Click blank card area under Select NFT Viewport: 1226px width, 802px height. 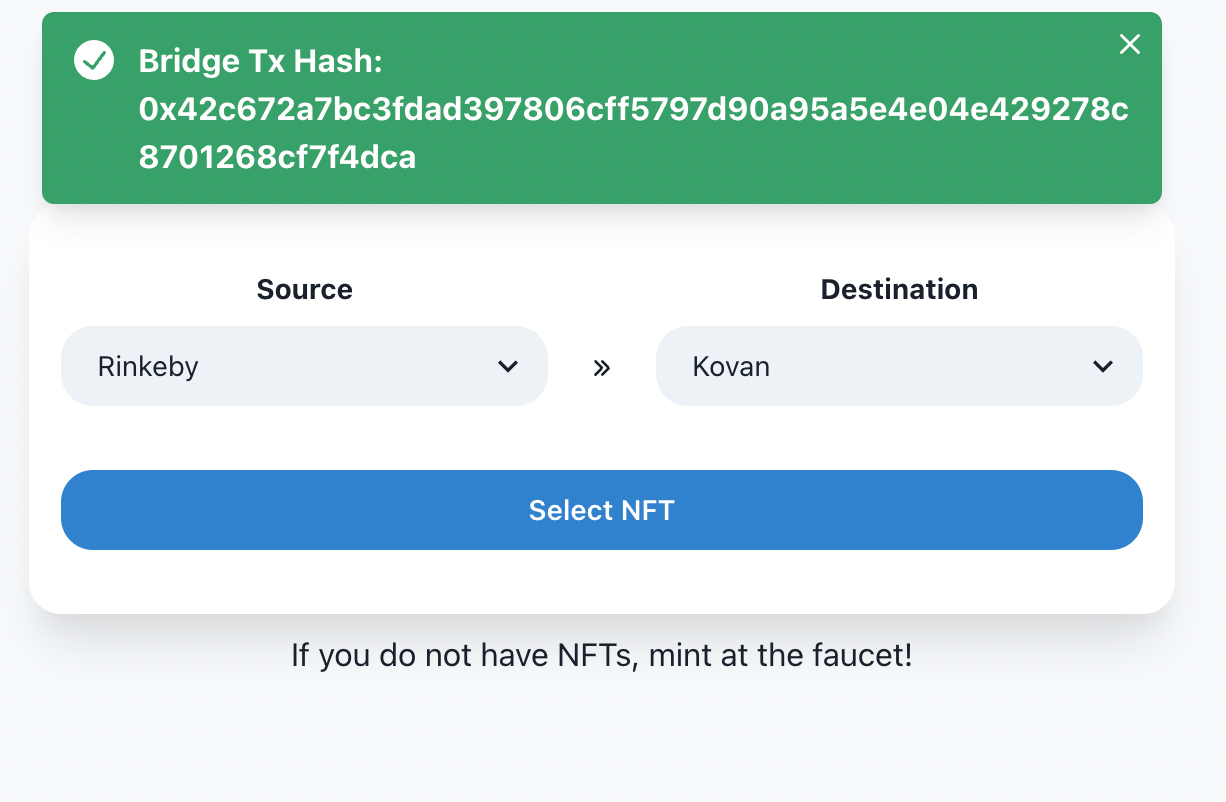point(602,582)
